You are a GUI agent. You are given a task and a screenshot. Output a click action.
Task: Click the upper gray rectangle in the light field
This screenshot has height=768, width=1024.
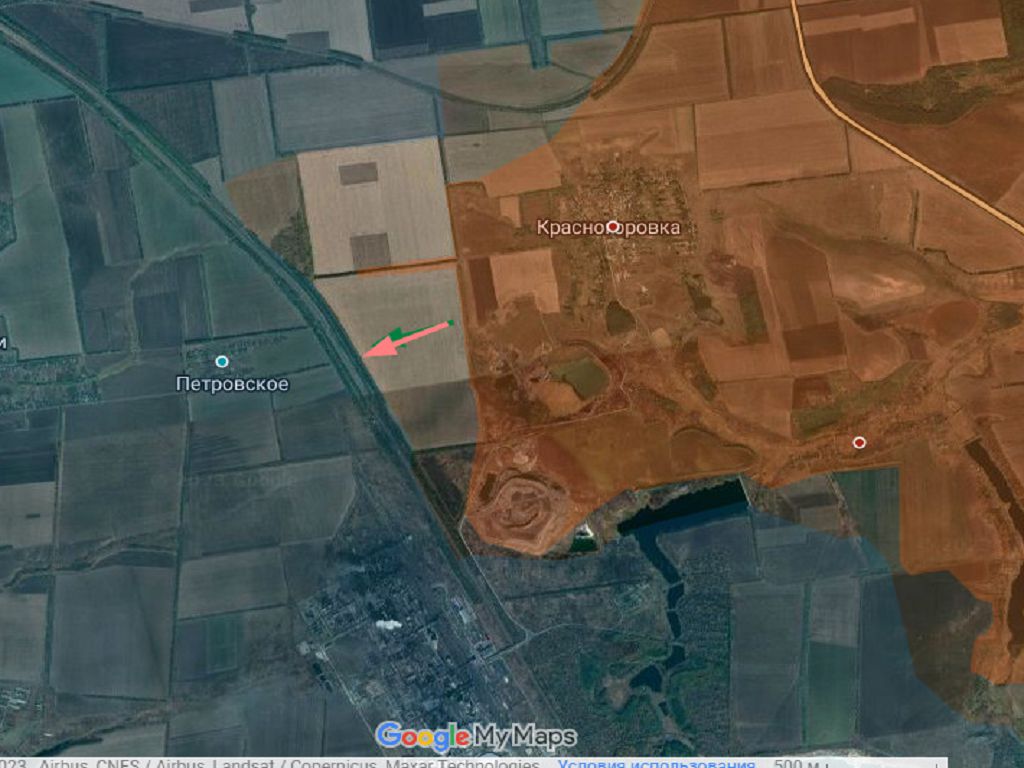point(358,173)
